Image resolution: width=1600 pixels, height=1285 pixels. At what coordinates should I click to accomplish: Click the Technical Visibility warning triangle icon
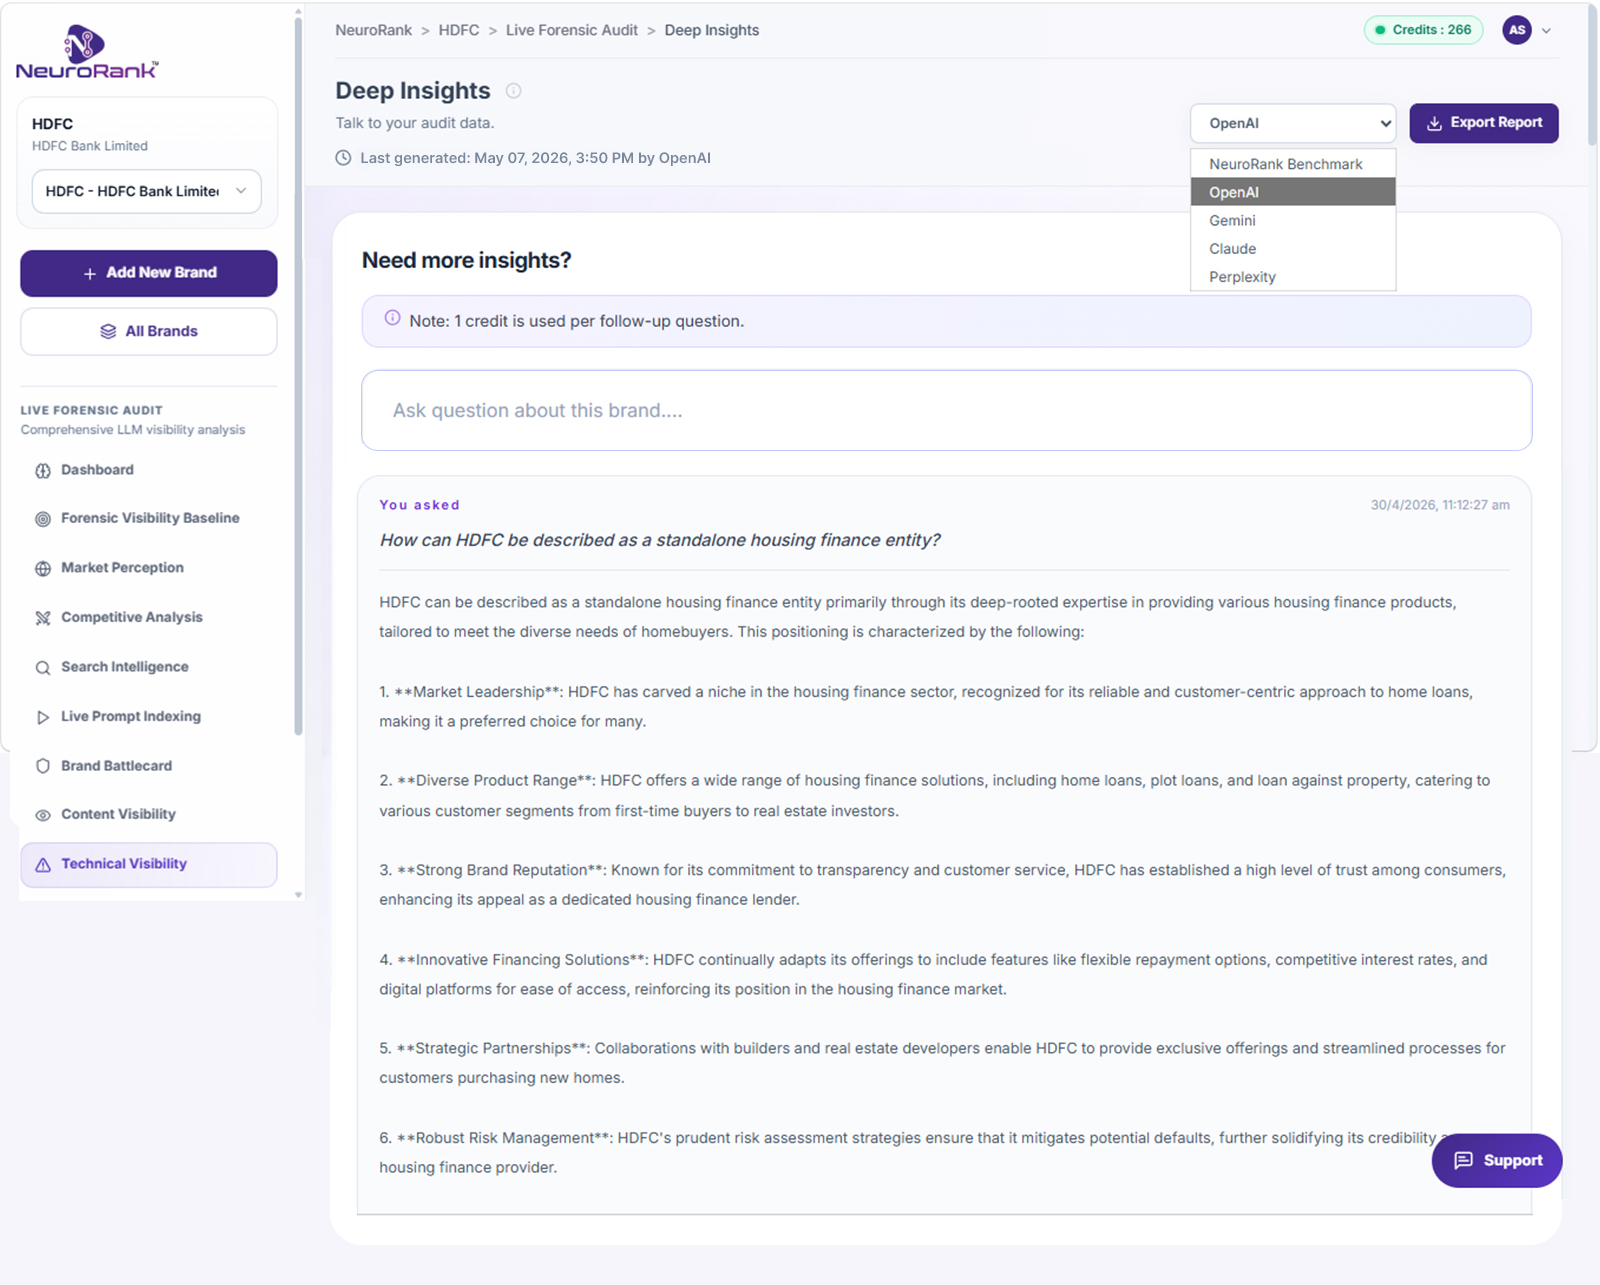43,865
